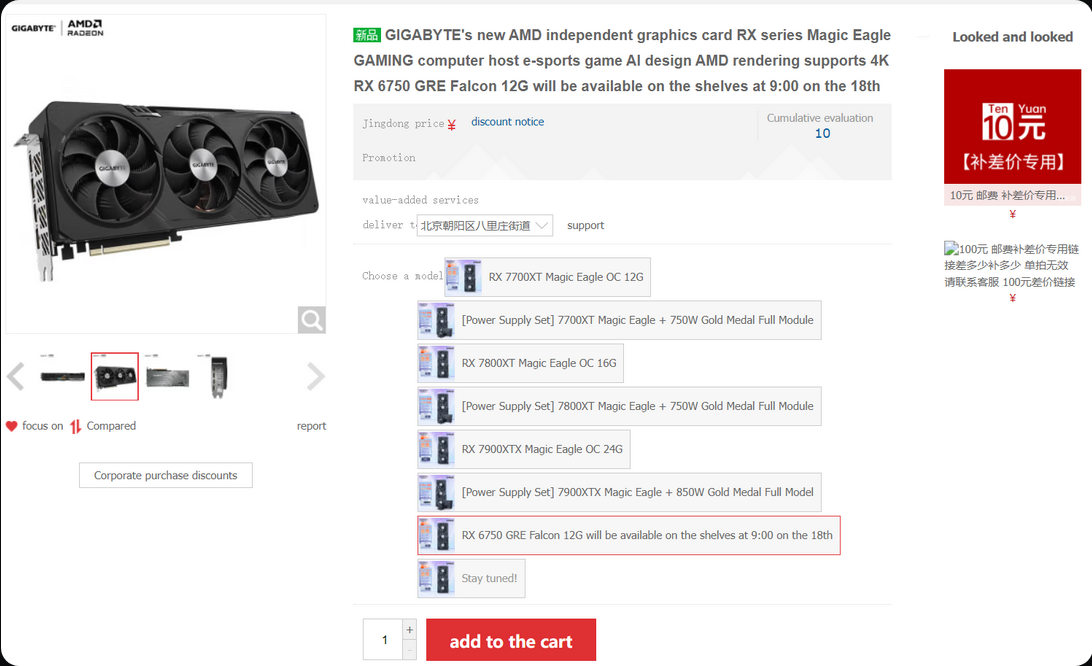Click Compared text link

(x=111, y=426)
